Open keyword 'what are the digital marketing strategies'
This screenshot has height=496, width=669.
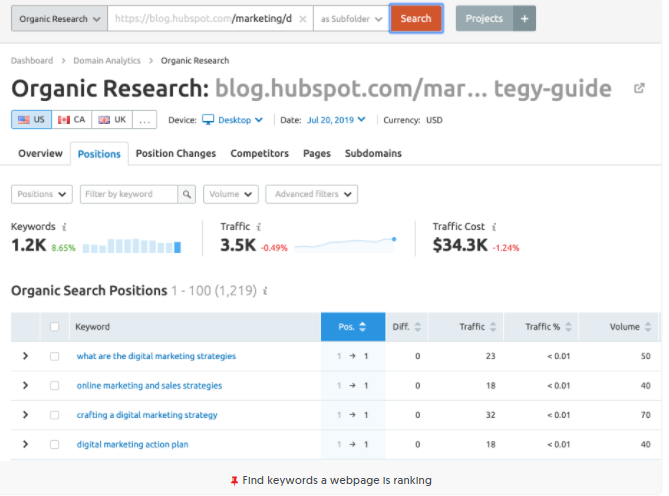[x=156, y=356]
